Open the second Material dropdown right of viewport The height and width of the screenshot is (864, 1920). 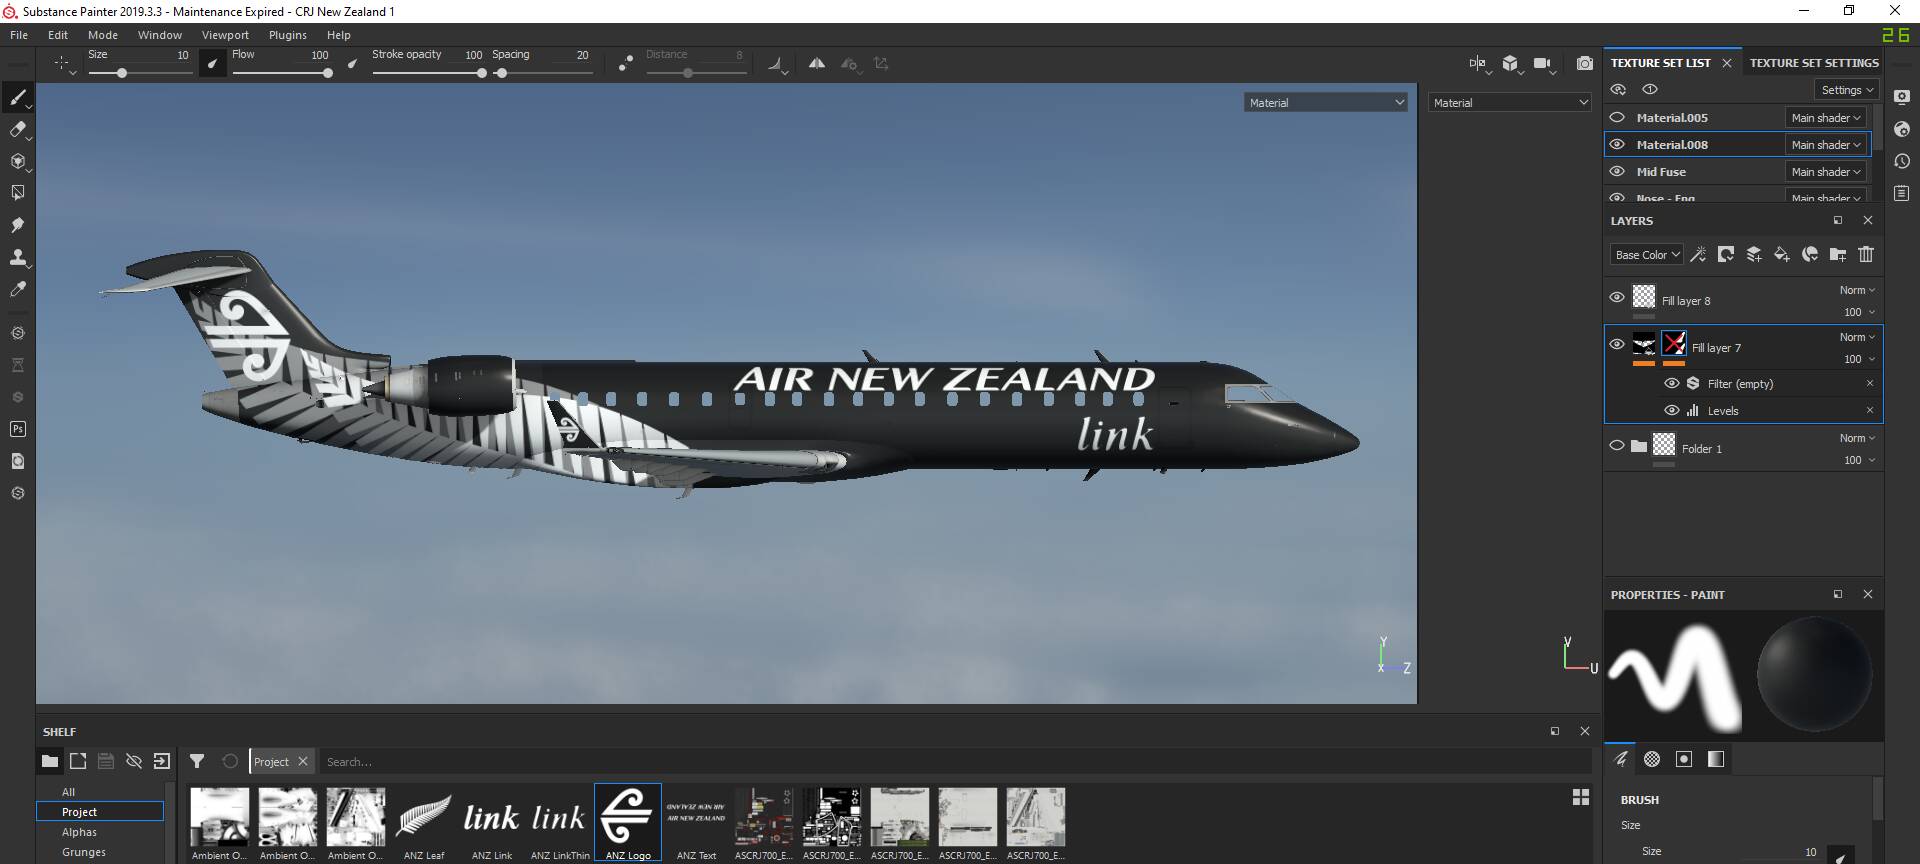coord(1509,102)
